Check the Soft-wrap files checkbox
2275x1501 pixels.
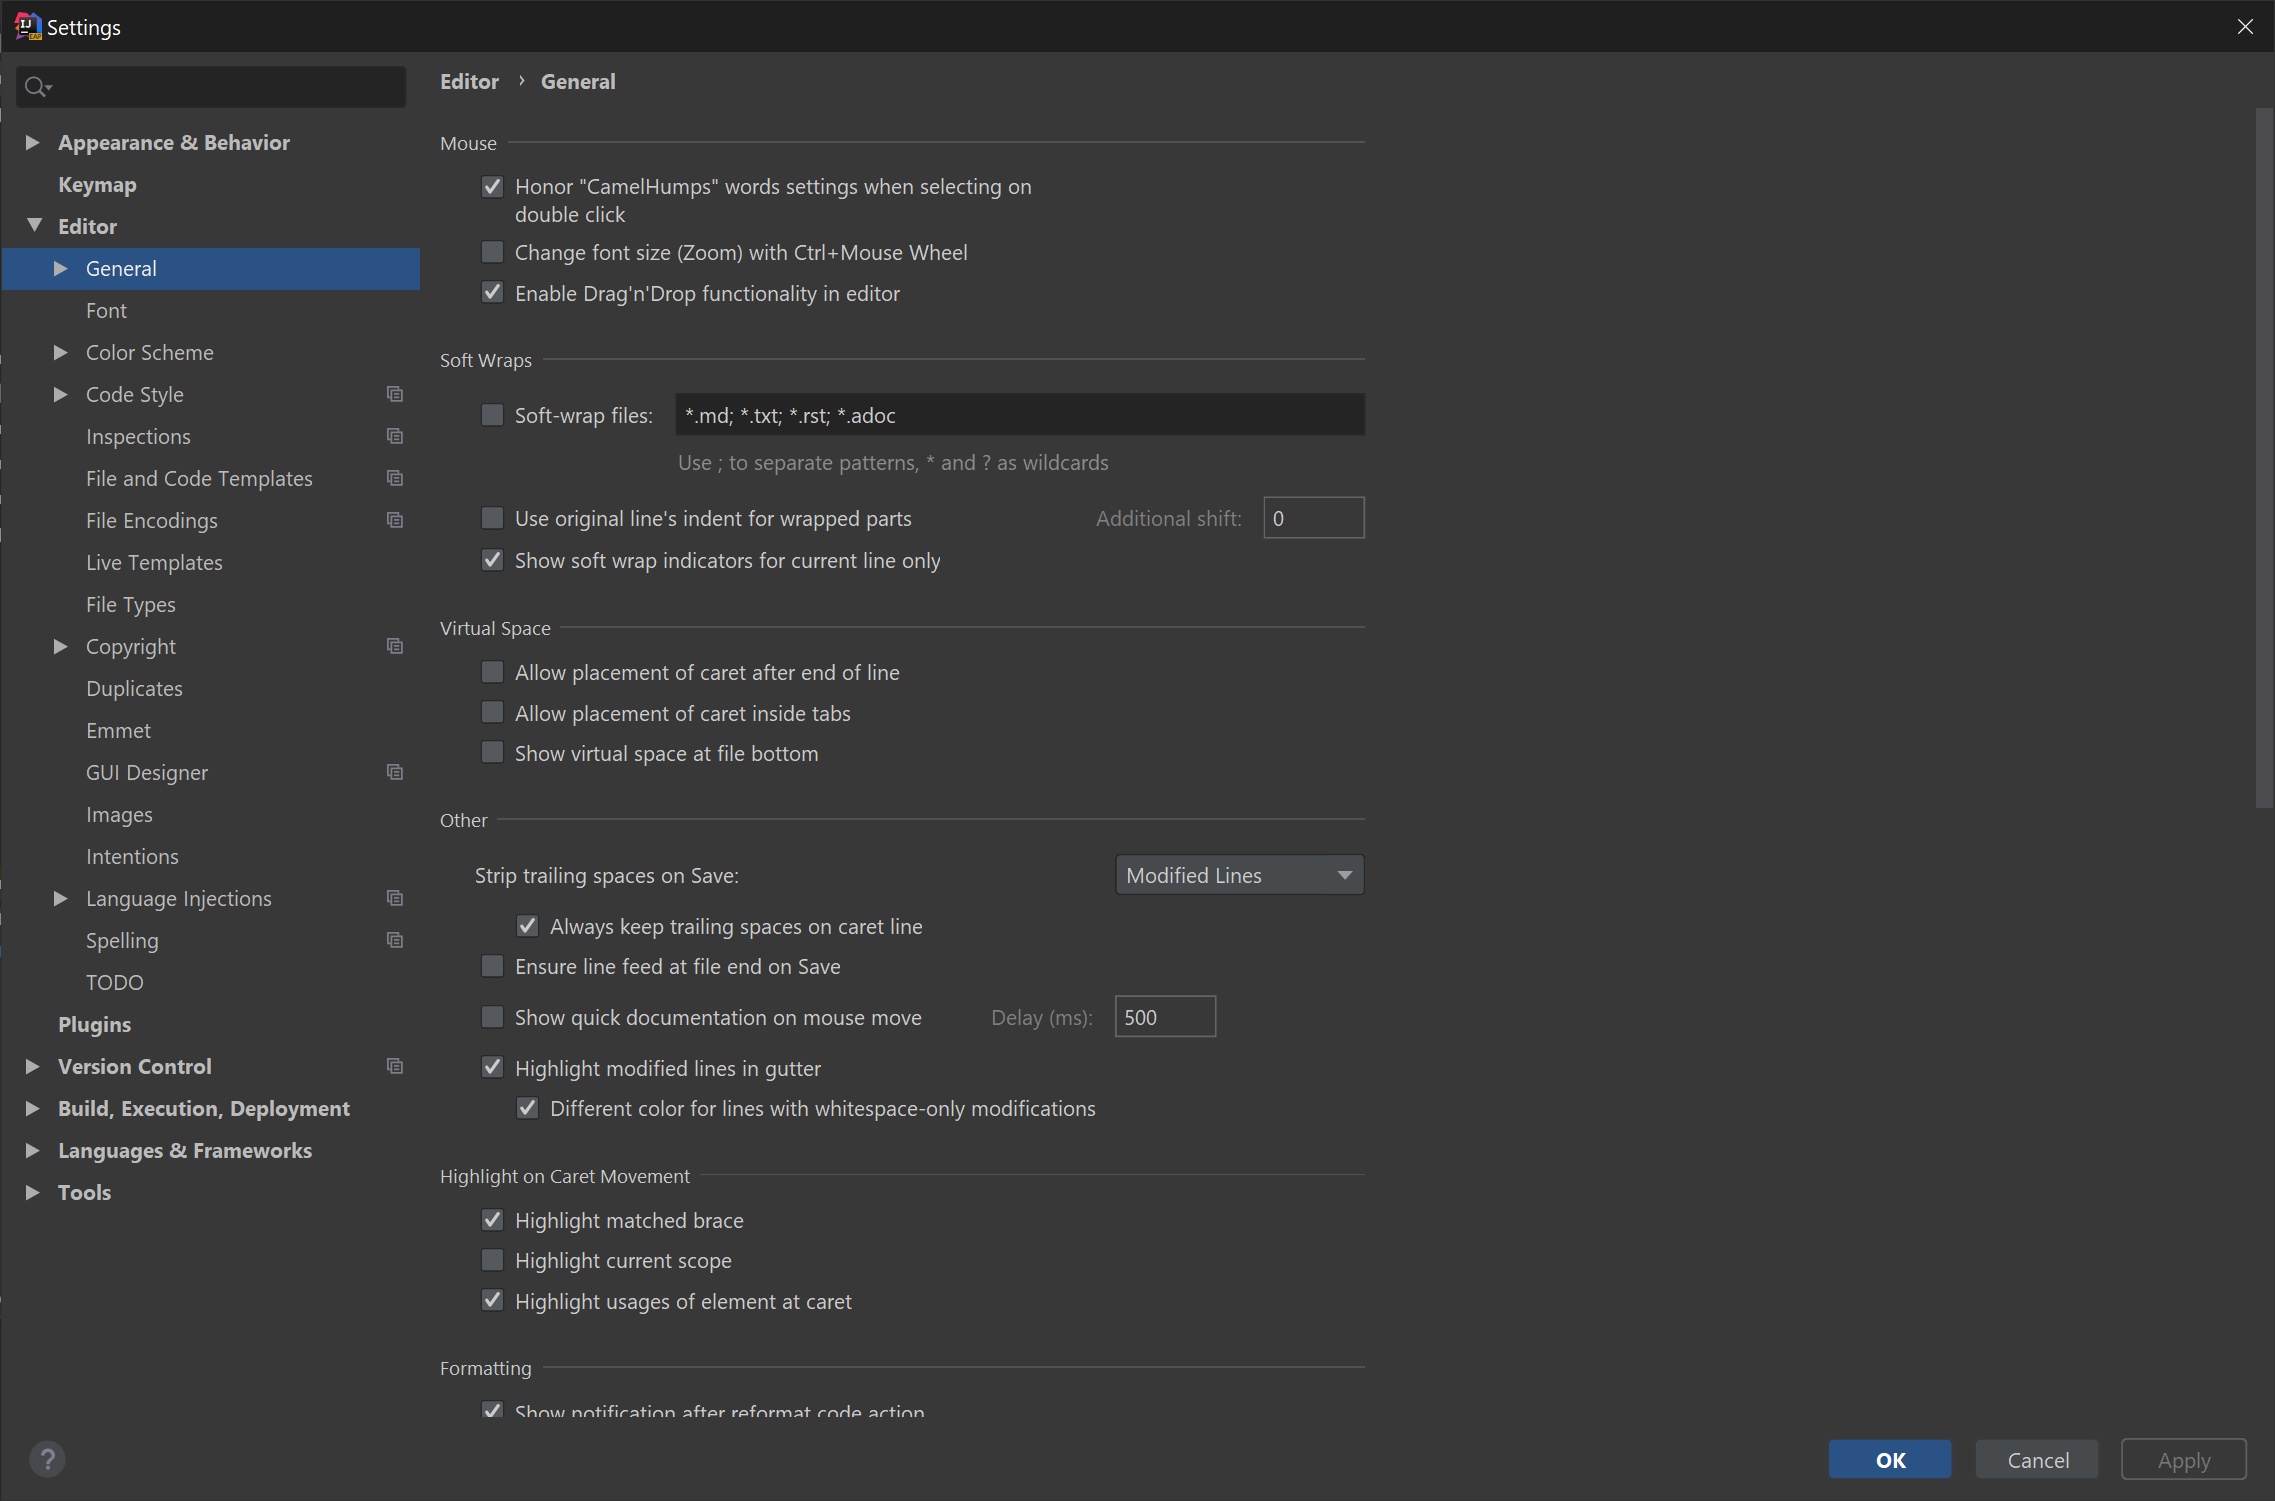pyautogui.click(x=492, y=415)
